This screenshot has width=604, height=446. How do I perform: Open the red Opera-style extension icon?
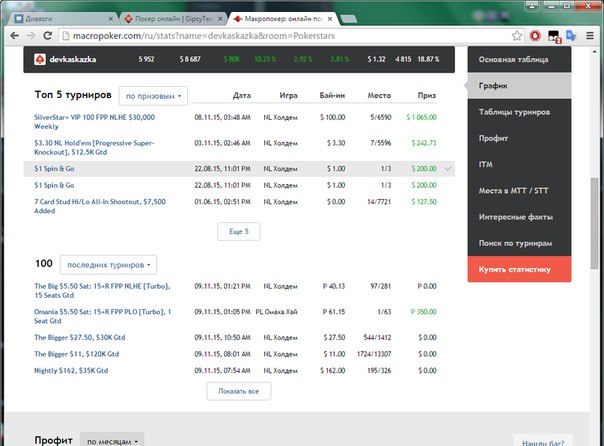coord(535,36)
